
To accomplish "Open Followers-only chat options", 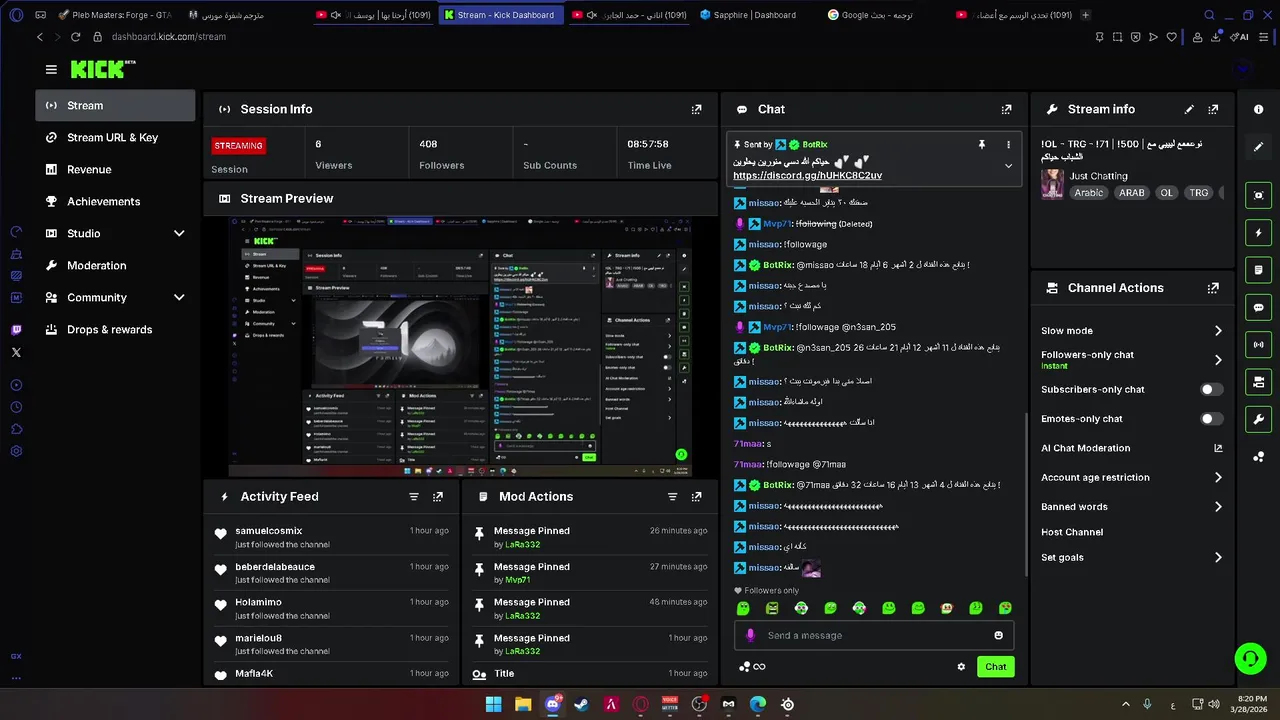I will [x=1131, y=359].
